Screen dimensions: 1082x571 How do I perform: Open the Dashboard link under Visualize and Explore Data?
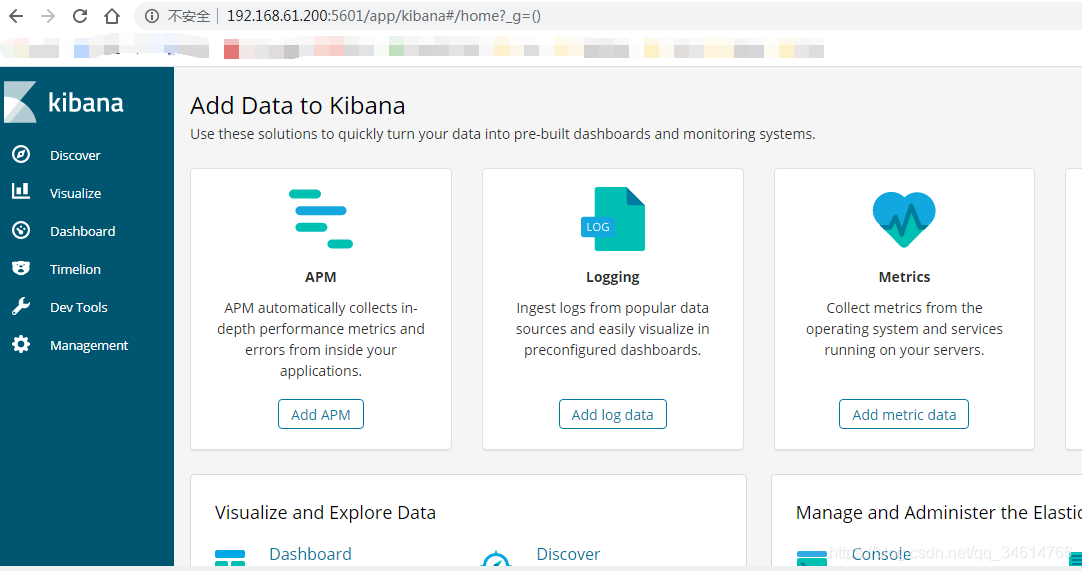click(311, 554)
